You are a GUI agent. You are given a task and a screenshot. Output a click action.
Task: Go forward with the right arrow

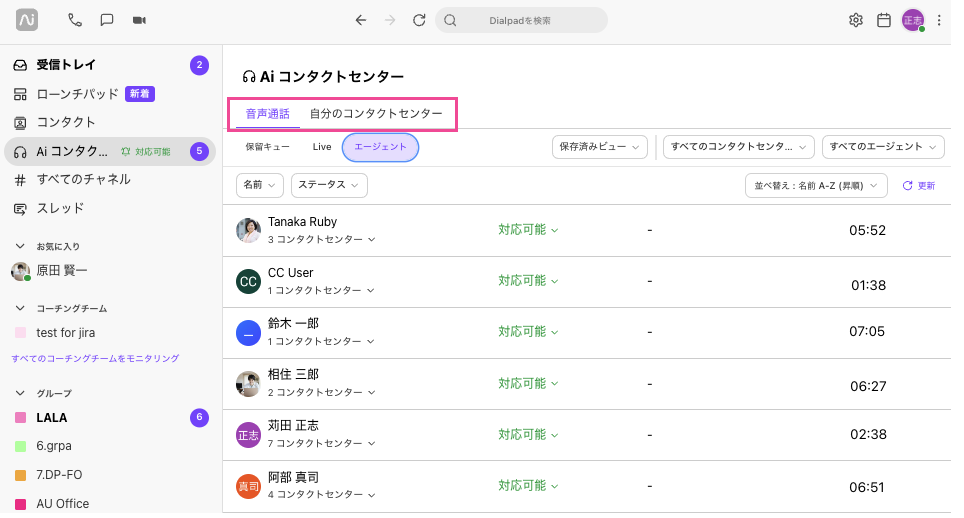tap(390, 20)
